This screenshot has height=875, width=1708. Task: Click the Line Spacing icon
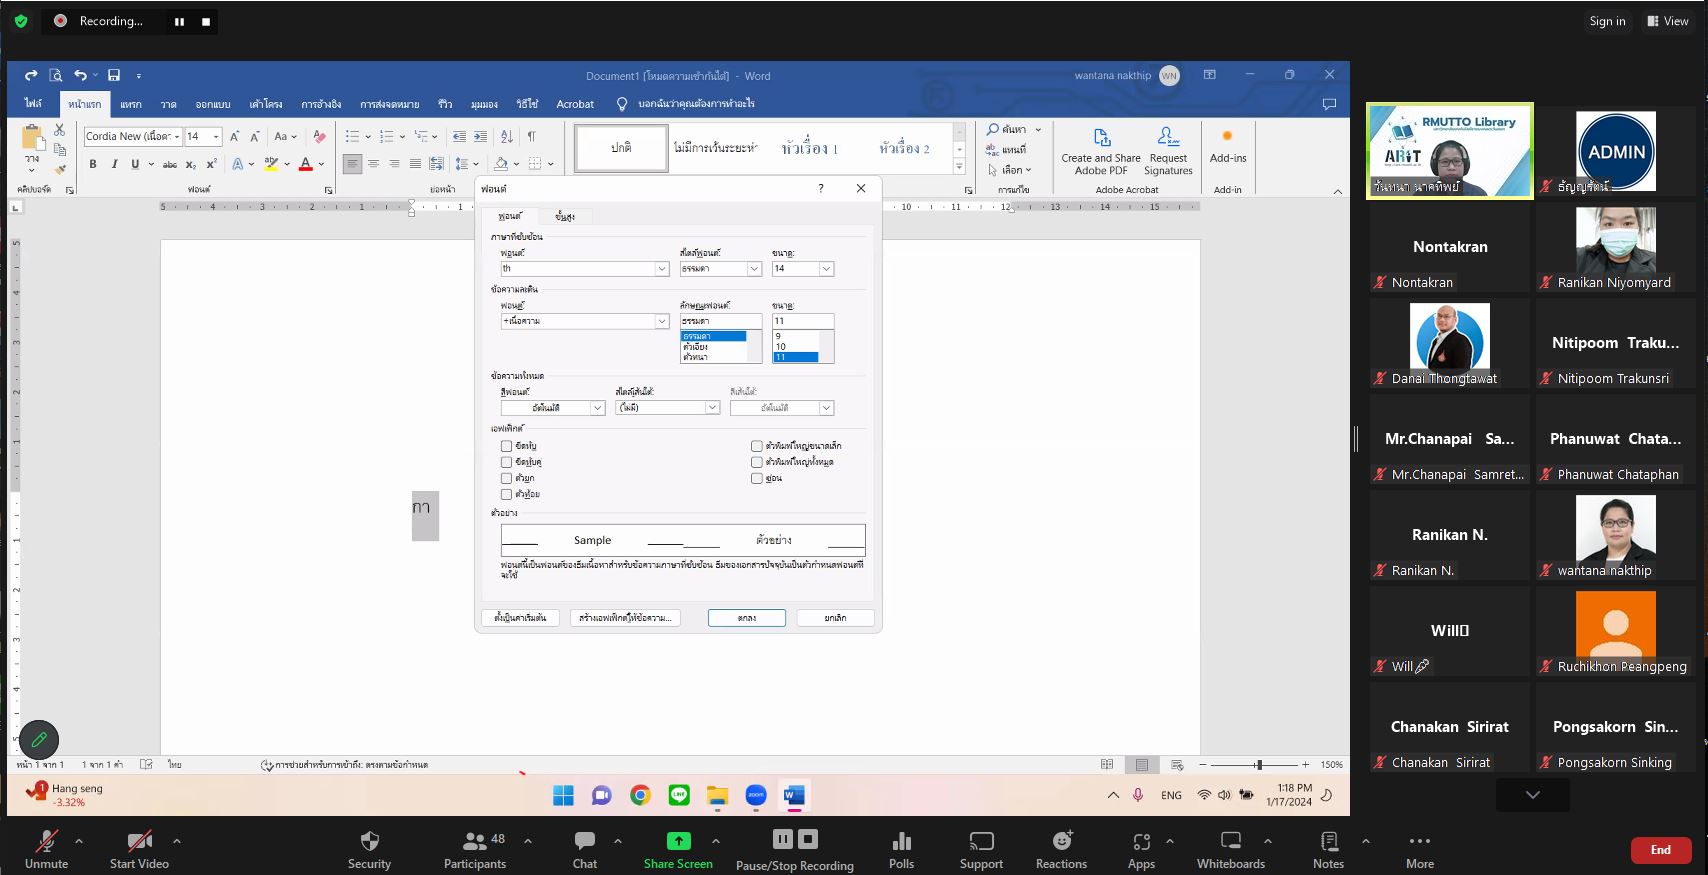pos(462,164)
